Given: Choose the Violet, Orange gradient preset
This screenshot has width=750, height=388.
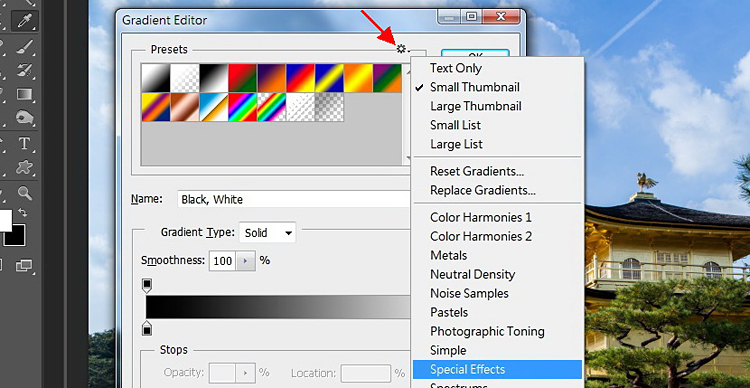Looking at the screenshot, I should (272, 78).
